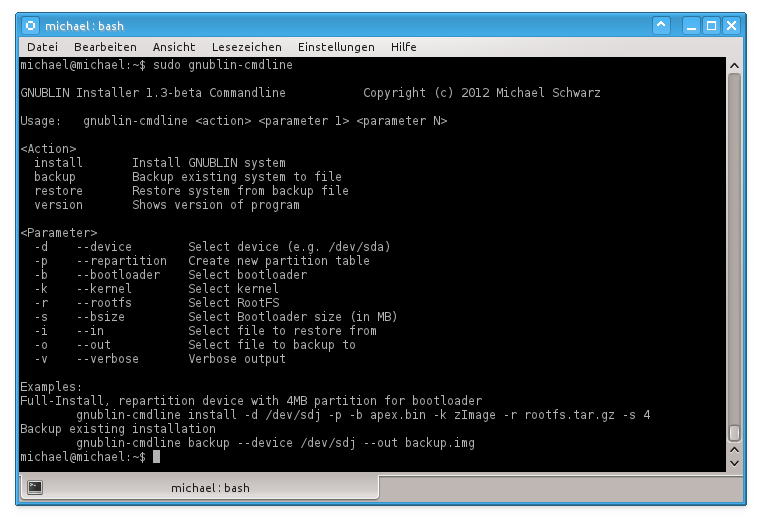Click the 'michael : bash' window title text
Screen dimensions: 762x524
[84, 26]
